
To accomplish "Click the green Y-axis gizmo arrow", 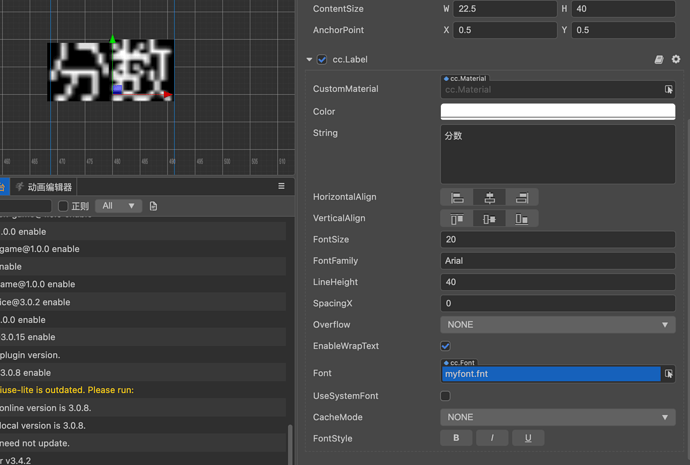I will [113, 40].
